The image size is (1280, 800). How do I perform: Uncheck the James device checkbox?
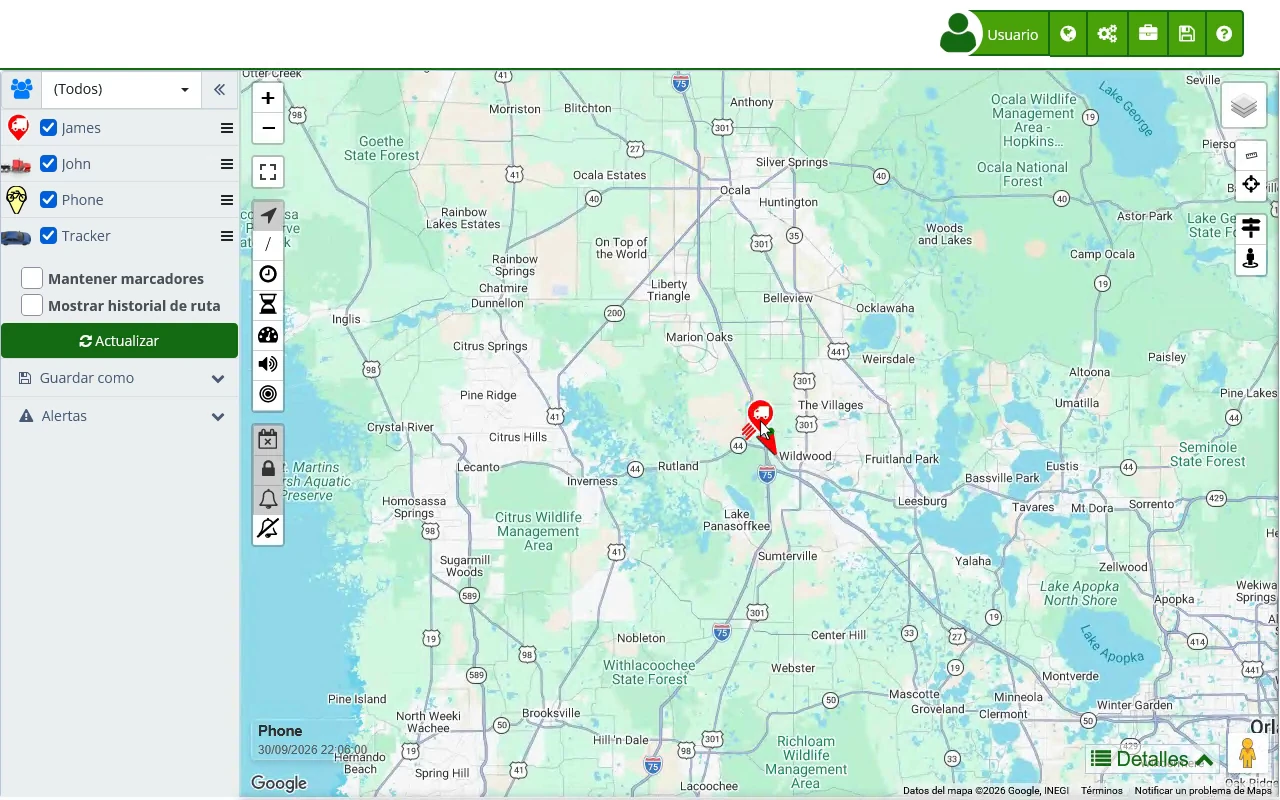48,128
